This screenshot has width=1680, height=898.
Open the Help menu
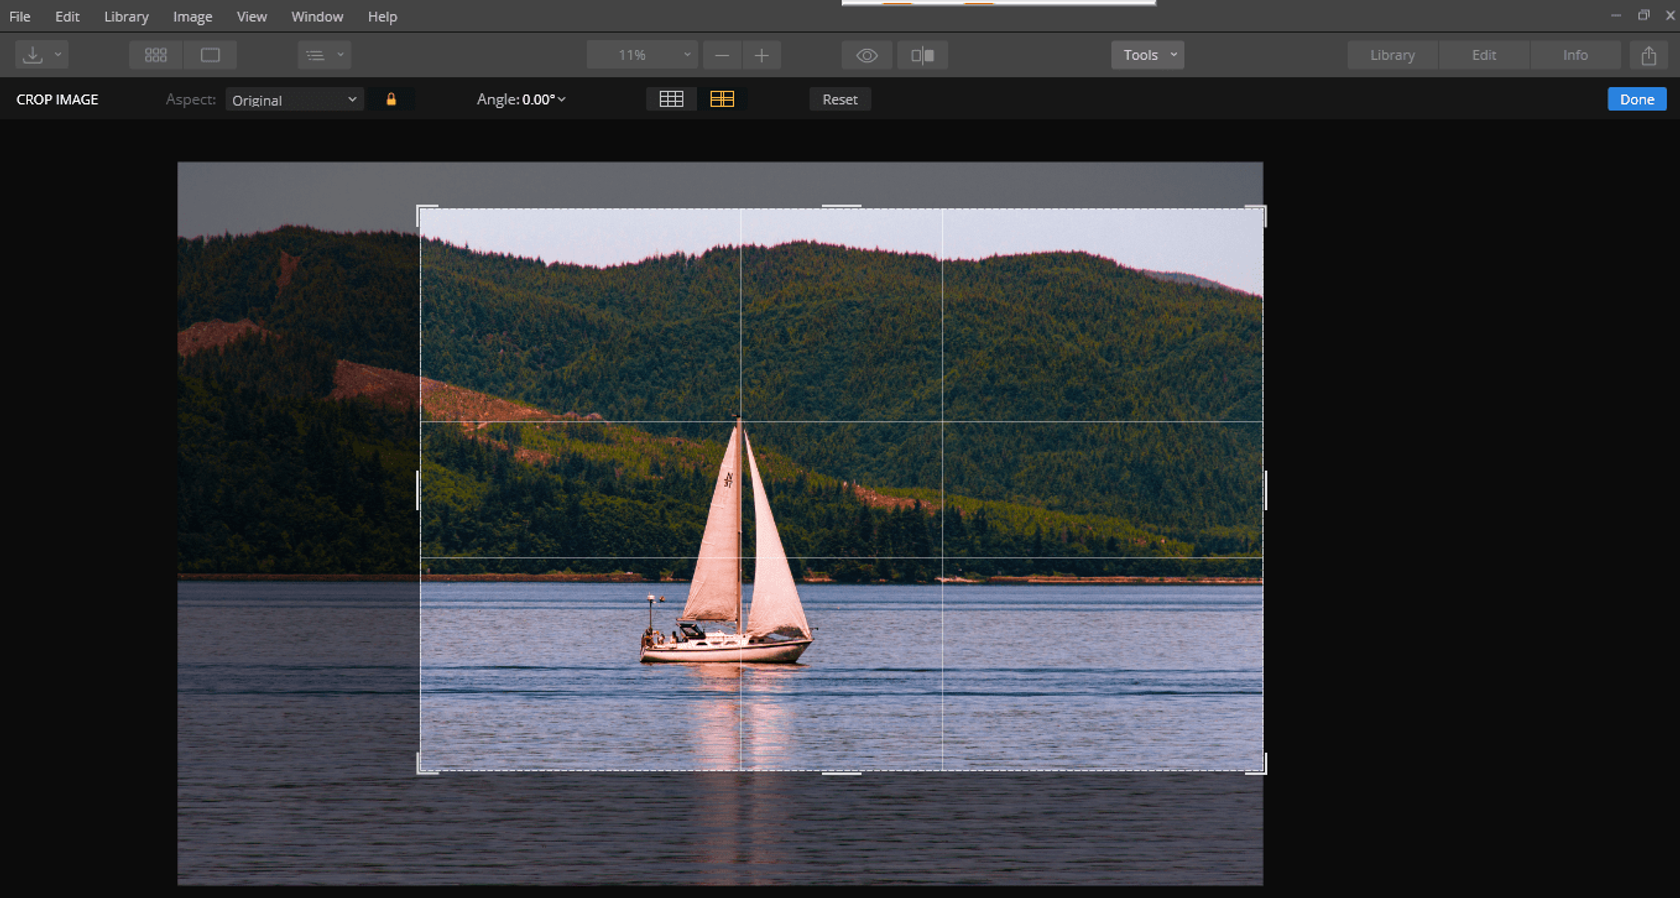(x=382, y=16)
